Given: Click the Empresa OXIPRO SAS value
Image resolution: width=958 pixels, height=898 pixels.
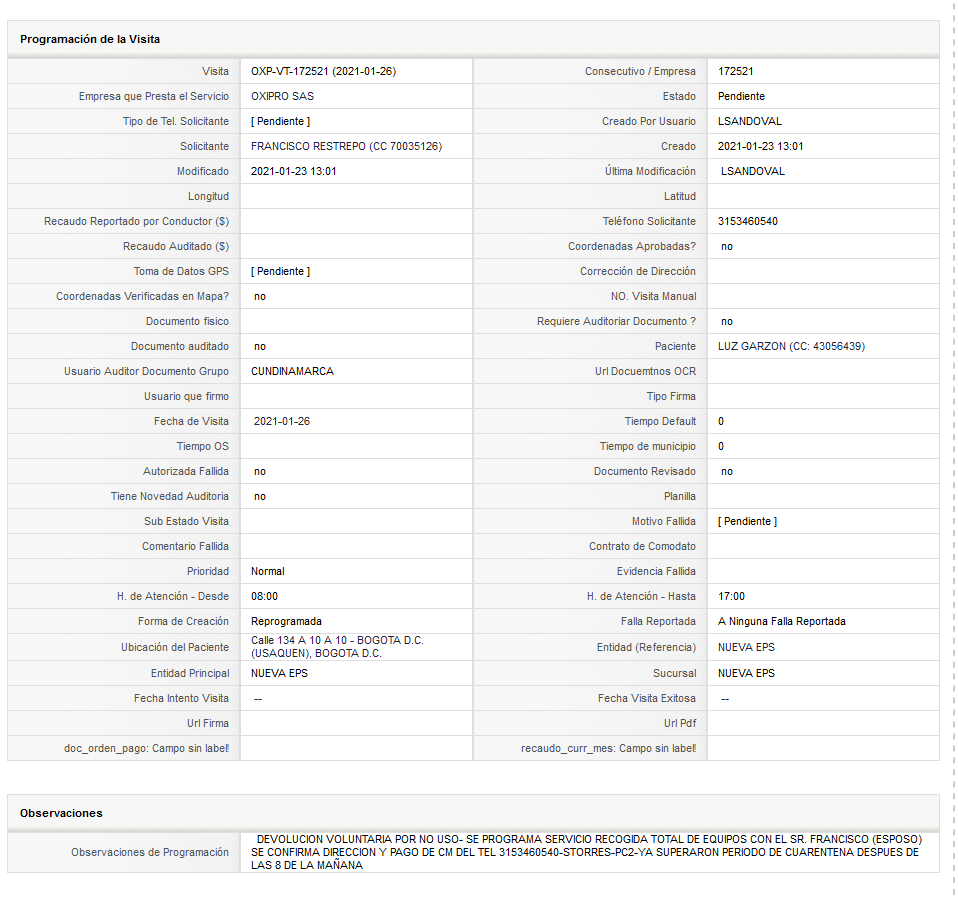Looking at the screenshot, I should tap(282, 97).
